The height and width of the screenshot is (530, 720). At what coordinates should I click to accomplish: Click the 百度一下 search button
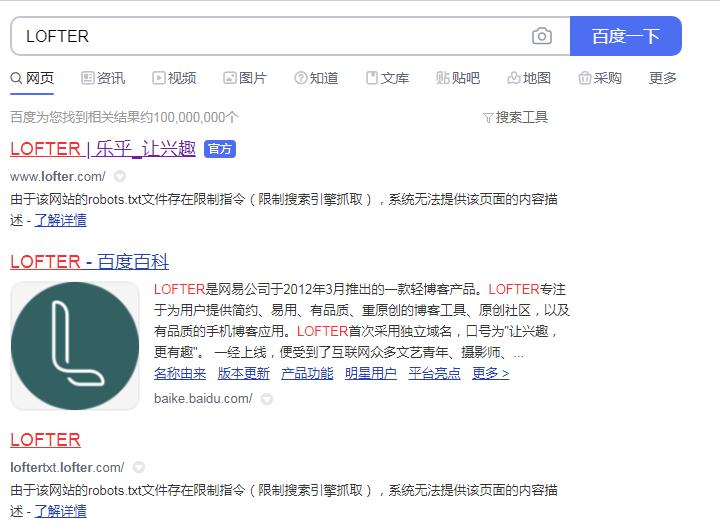point(625,36)
